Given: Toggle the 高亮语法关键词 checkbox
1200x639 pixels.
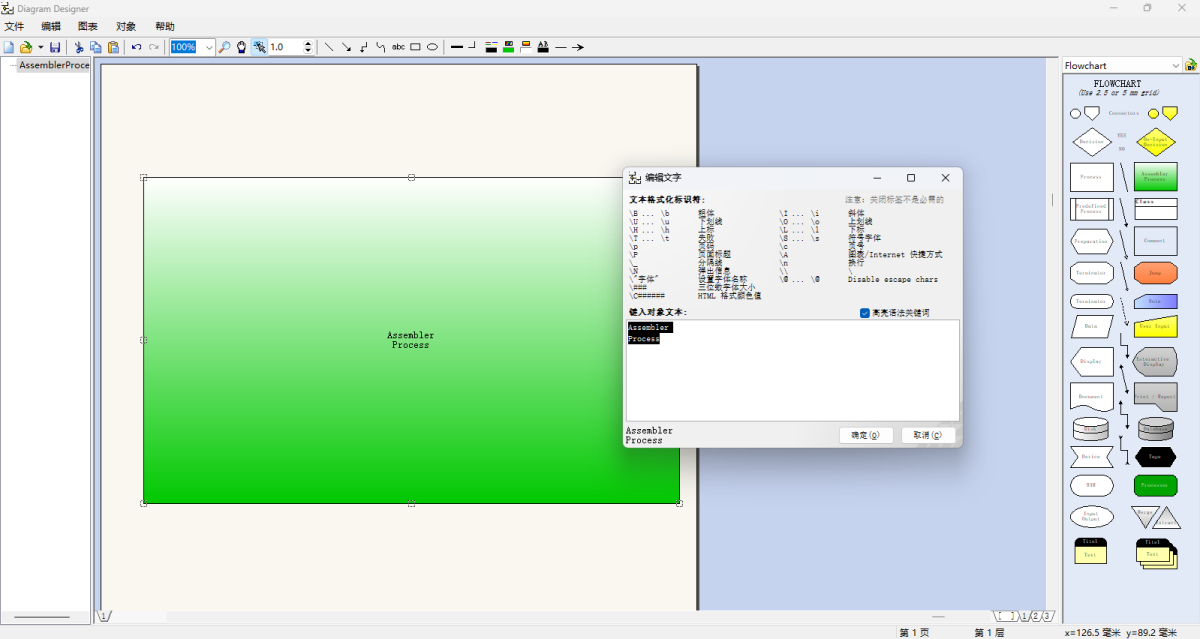Looking at the screenshot, I should pos(865,313).
